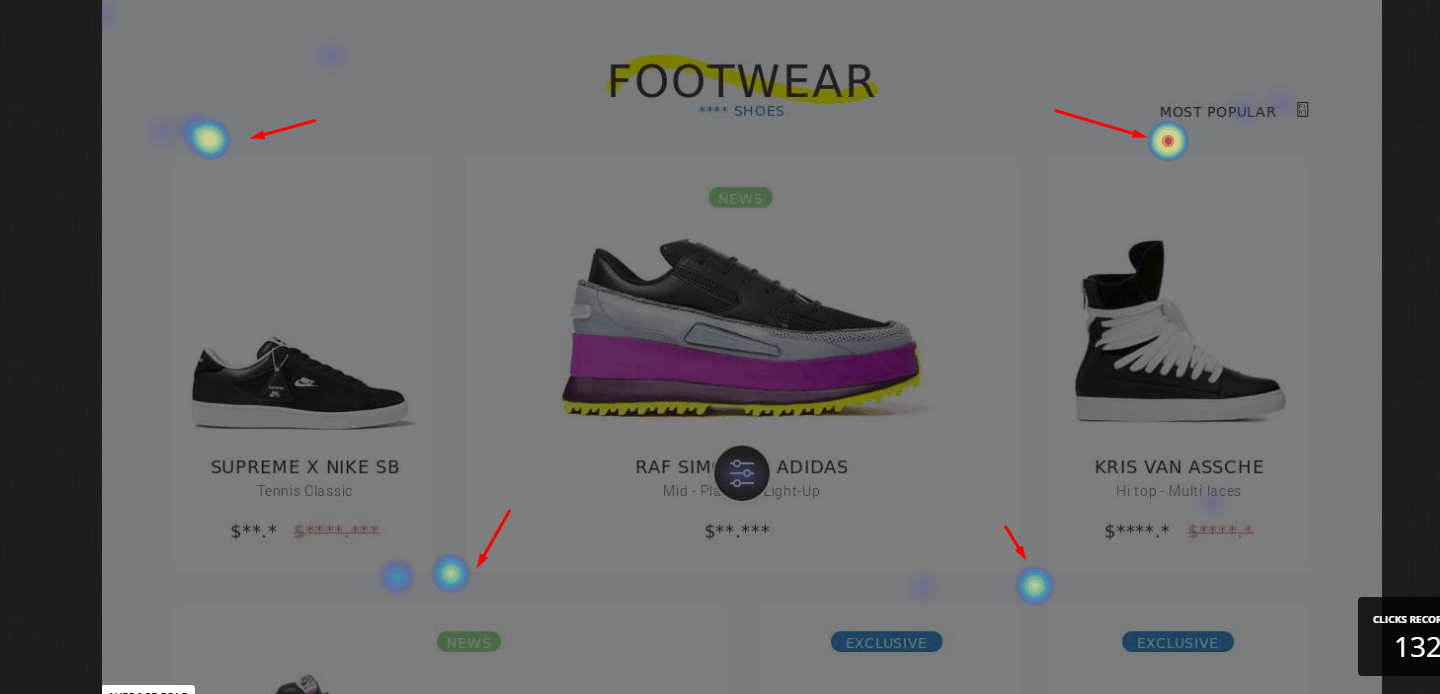Open the Clicks Recorded counter panel
Image resolution: width=1440 pixels, height=694 pixels.
point(1399,636)
